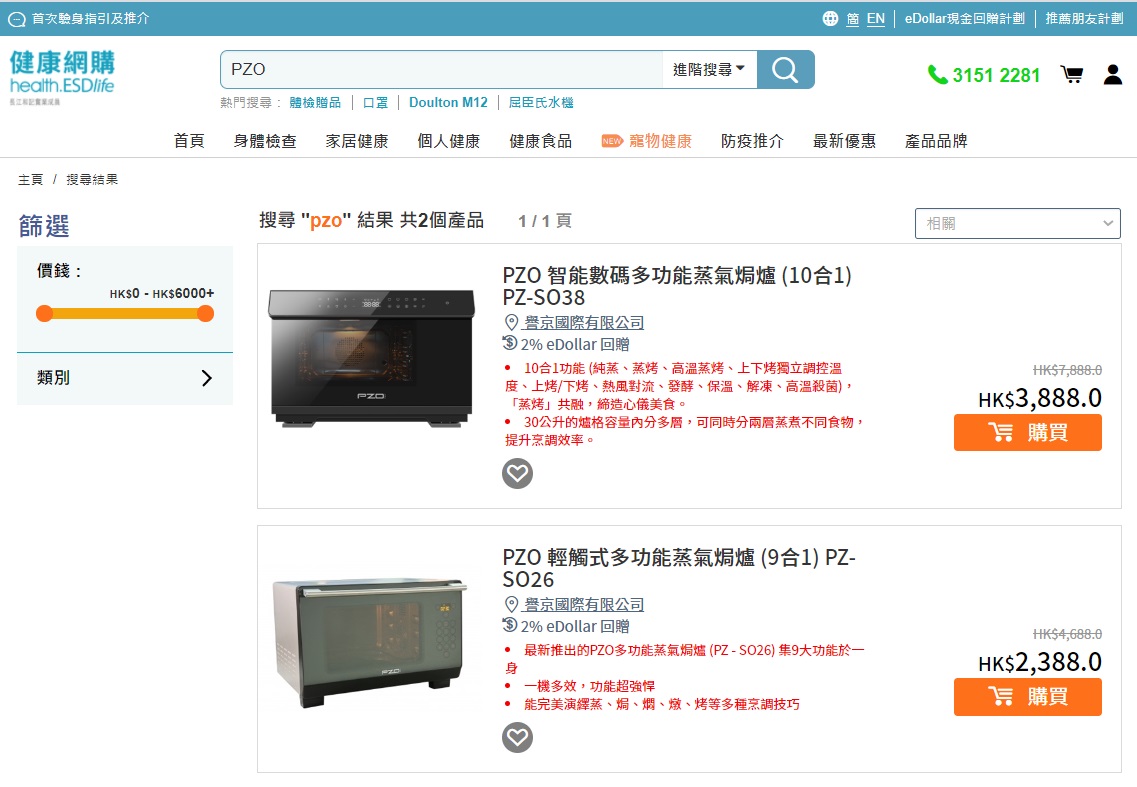Click location pin icon for PZ-SO38 seller
This screenshot has height=787, width=1137.
pos(511,322)
